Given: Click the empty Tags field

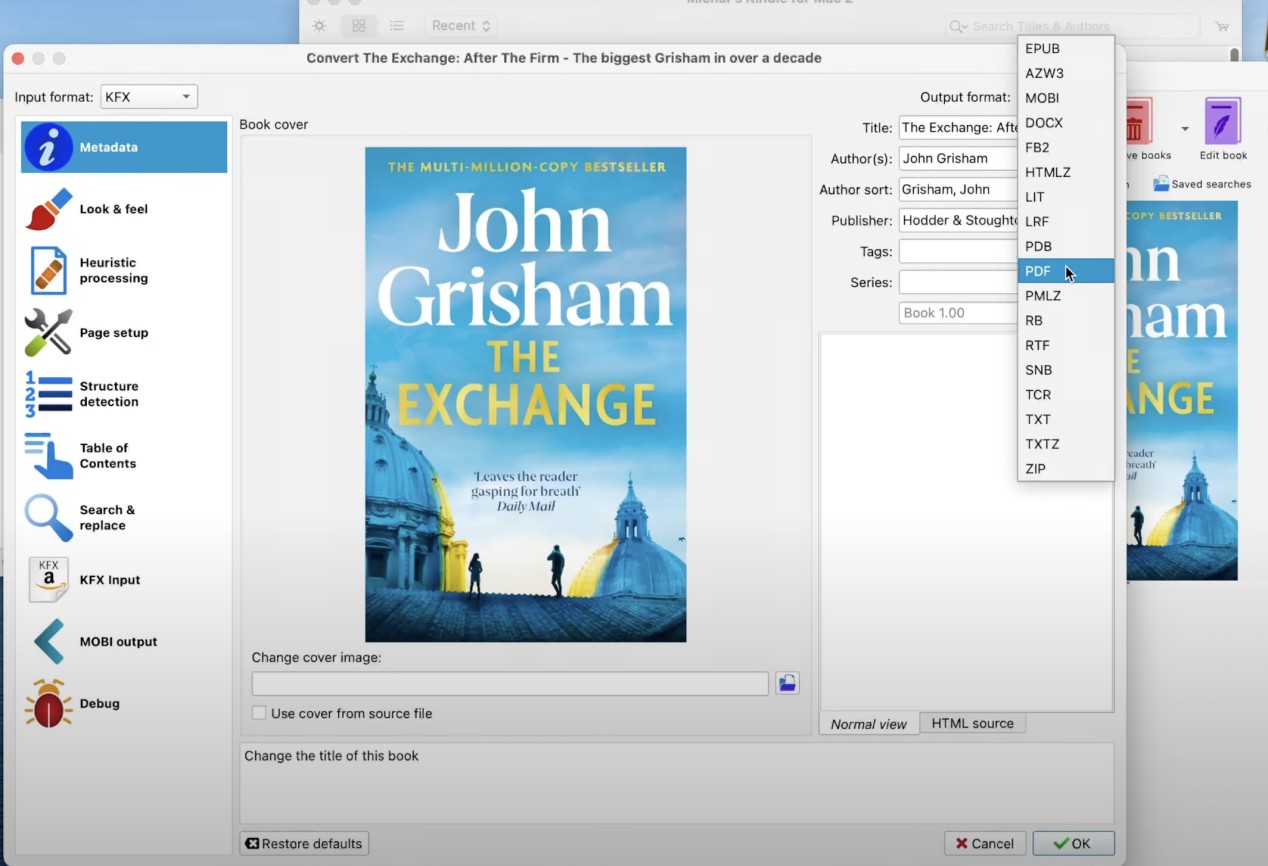Looking at the screenshot, I should click(x=958, y=251).
